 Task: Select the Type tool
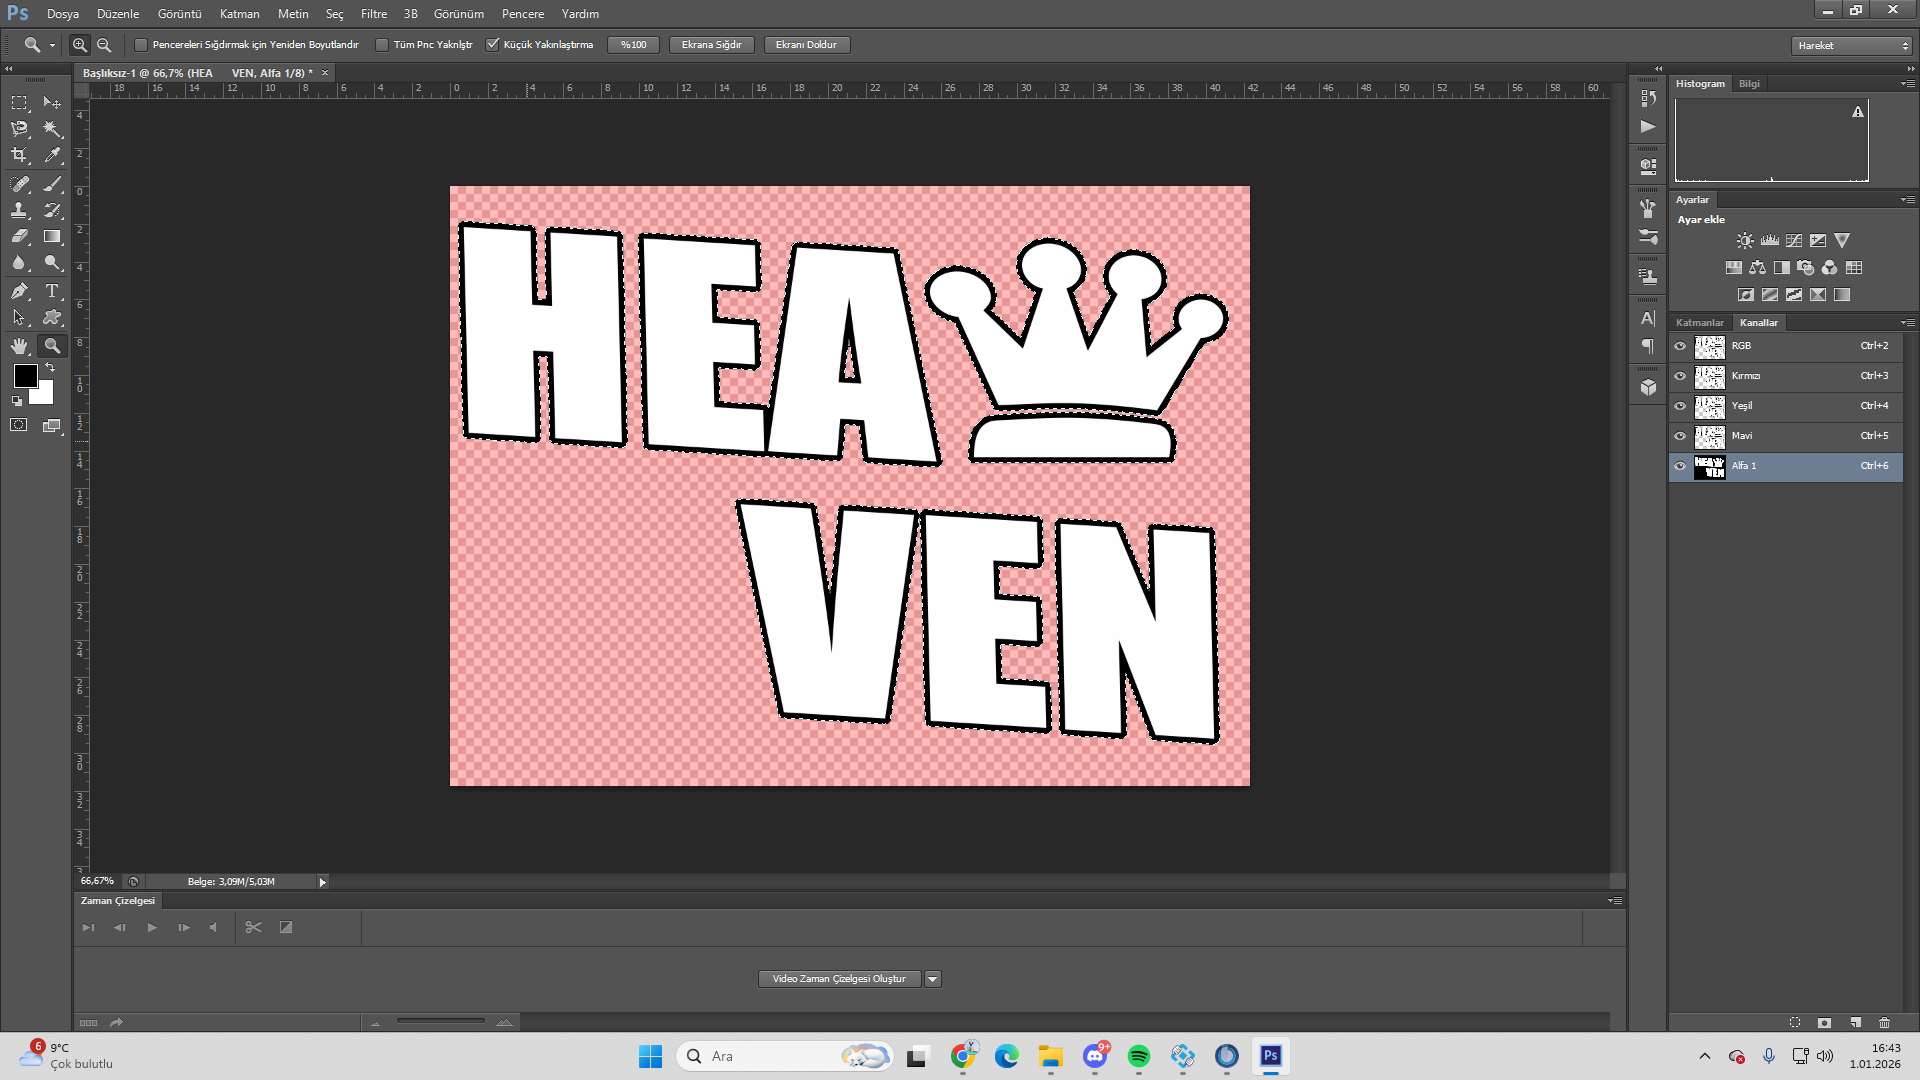coord(52,291)
